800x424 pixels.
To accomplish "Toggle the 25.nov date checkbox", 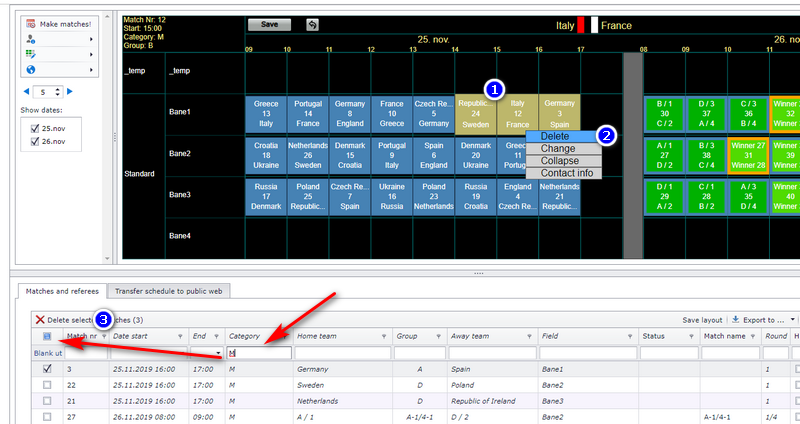I will [x=35, y=129].
